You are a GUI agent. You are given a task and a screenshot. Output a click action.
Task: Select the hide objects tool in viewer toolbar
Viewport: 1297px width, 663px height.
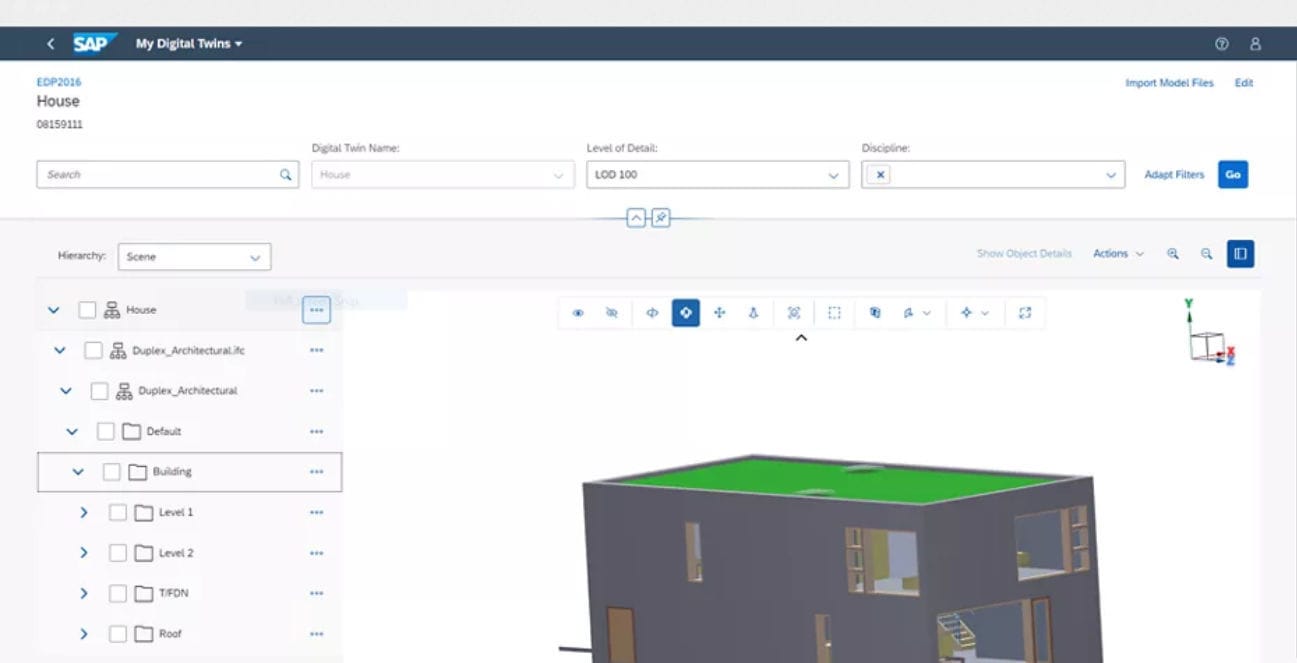tap(613, 312)
